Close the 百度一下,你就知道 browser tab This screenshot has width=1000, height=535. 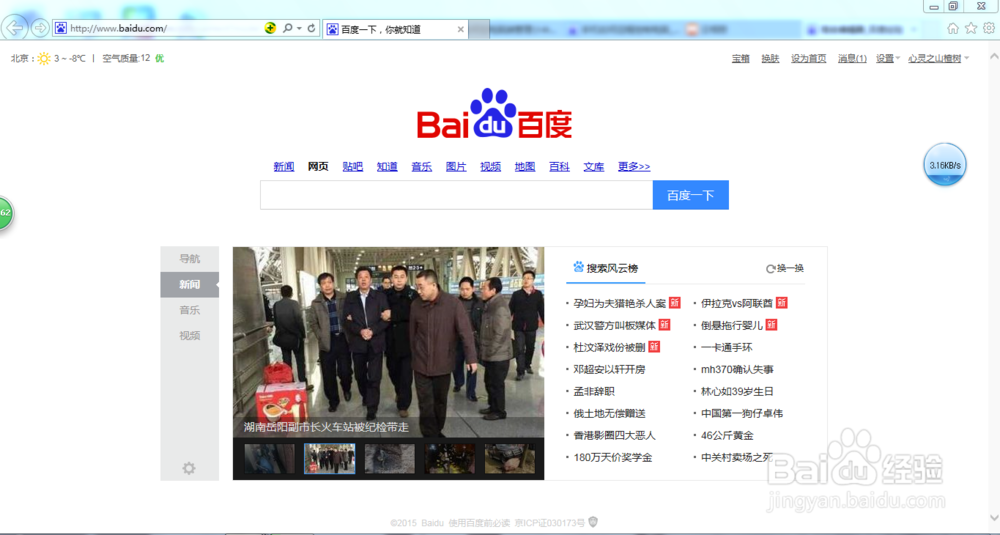pyautogui.click(x=460, y=29)
